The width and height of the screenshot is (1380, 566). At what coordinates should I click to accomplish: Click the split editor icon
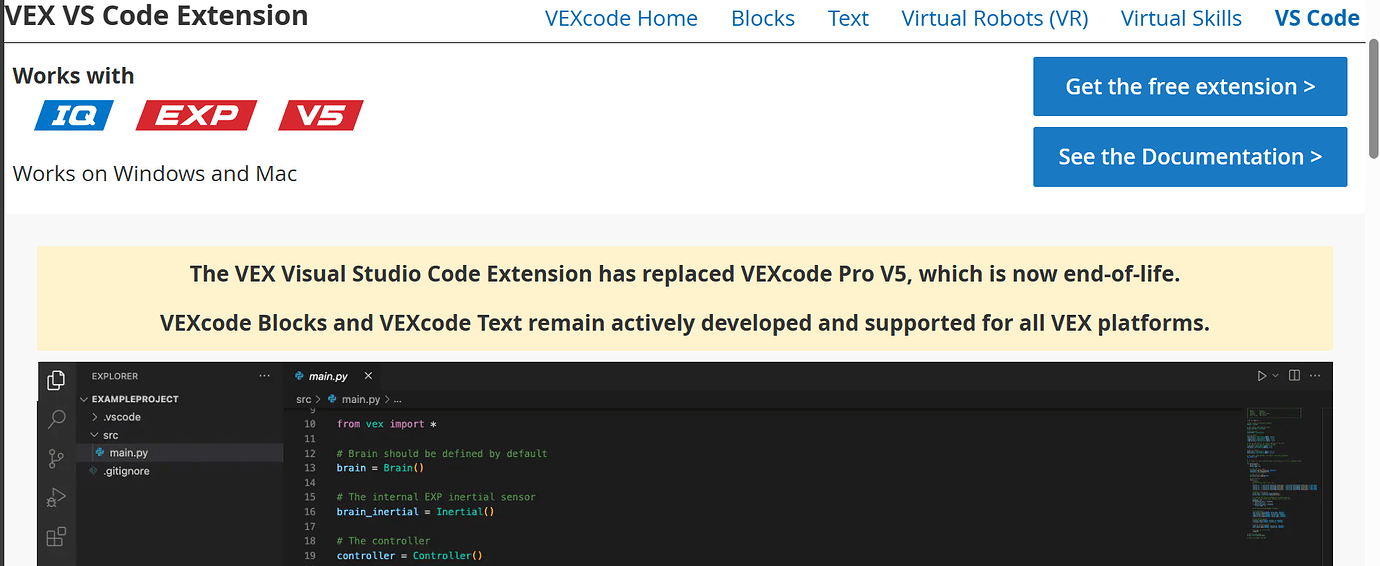pyautogui.click(x=1294, y=376)
